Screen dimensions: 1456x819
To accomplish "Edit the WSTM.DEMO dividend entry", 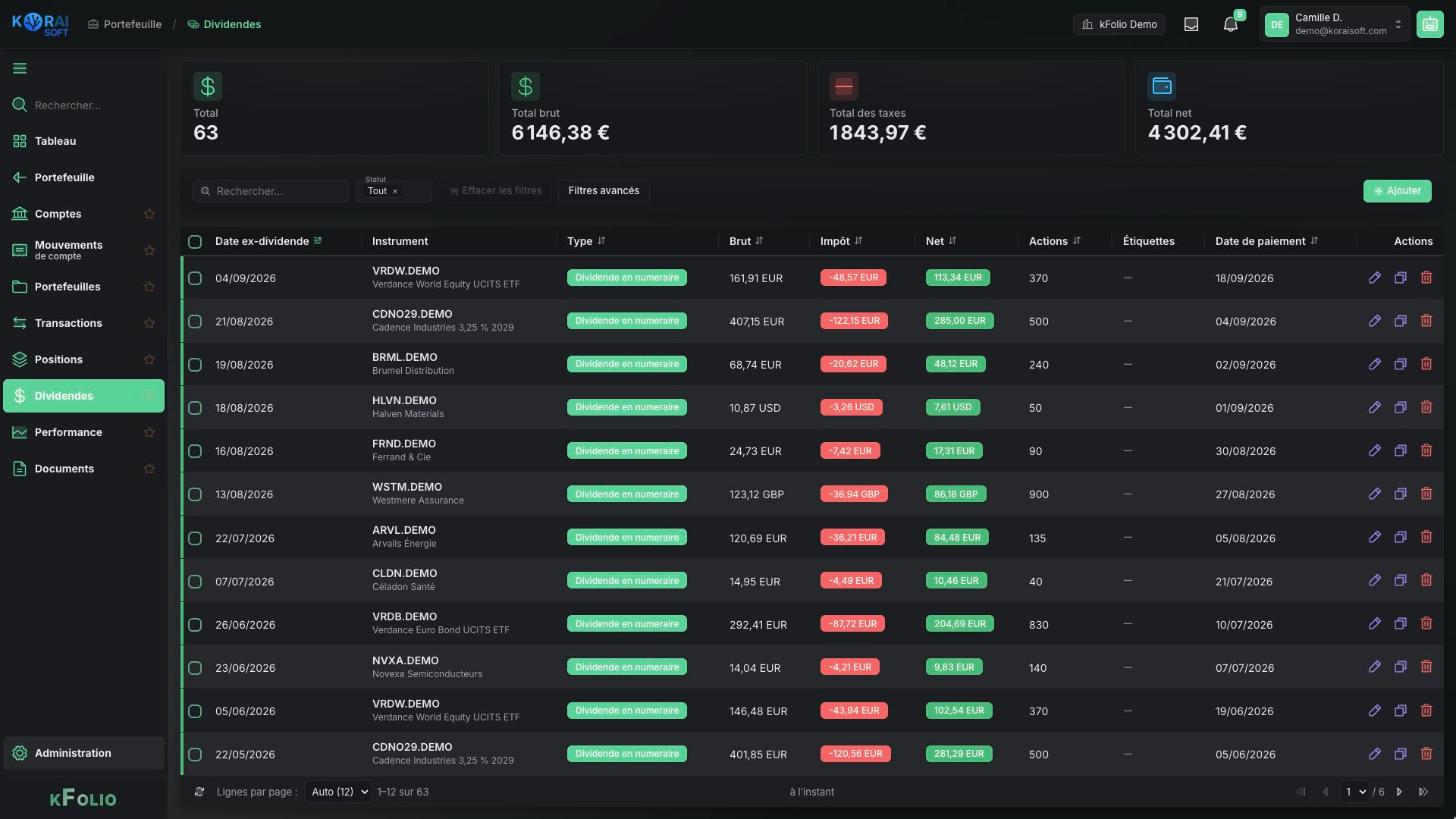I will 1375,494.
